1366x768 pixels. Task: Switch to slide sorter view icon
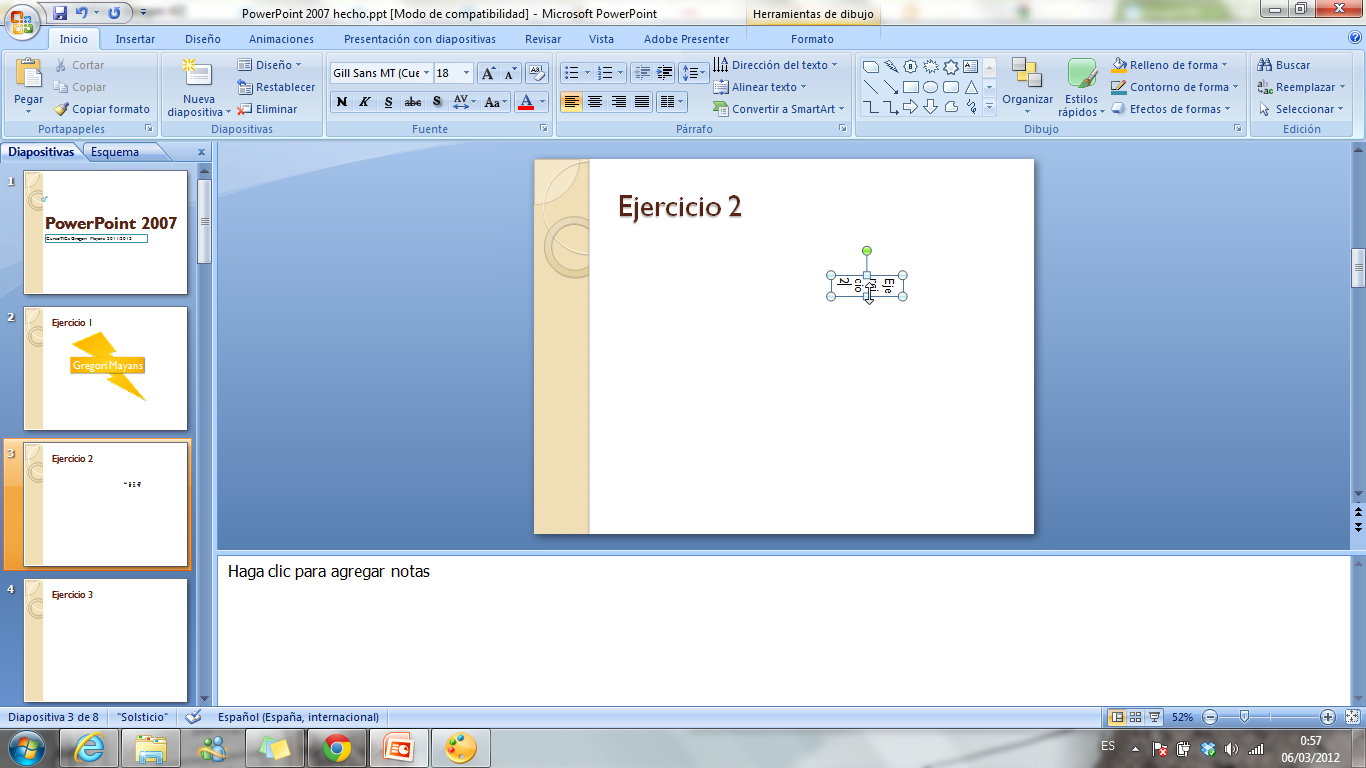(1136, 717)
